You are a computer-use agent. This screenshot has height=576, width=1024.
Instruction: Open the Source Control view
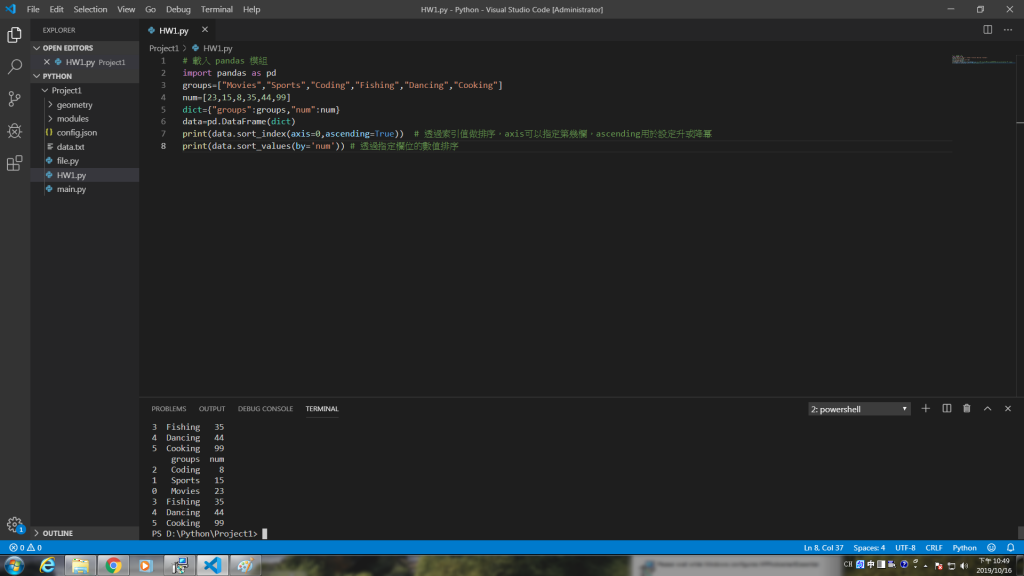pyautogui.click(x=14, y=99)
